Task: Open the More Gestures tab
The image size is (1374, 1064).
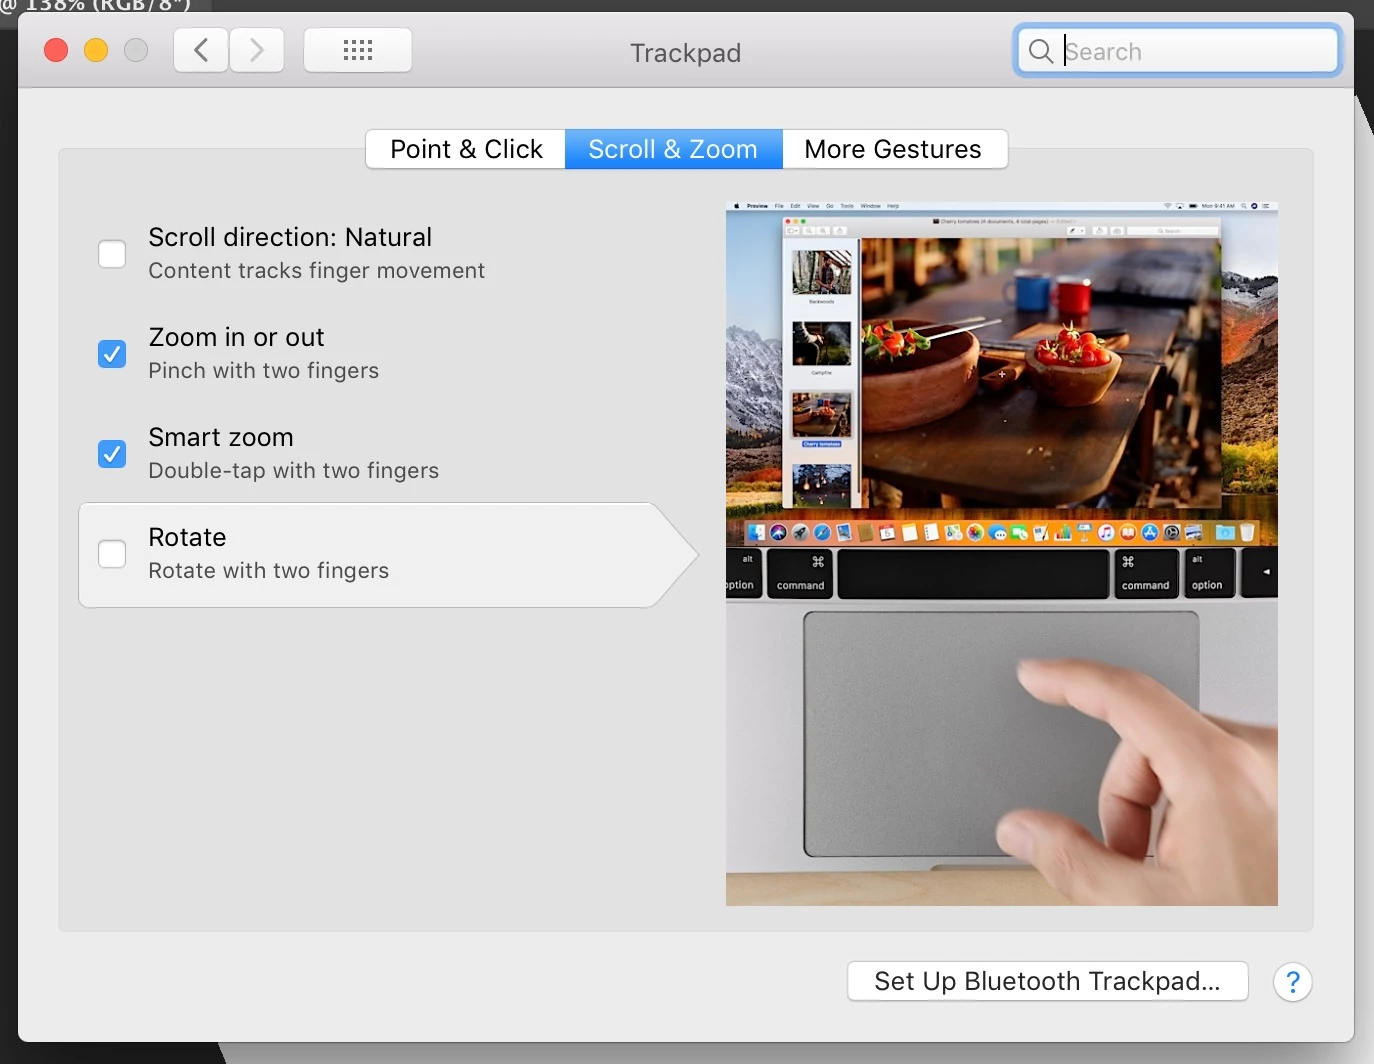Action: coord(893,149)
